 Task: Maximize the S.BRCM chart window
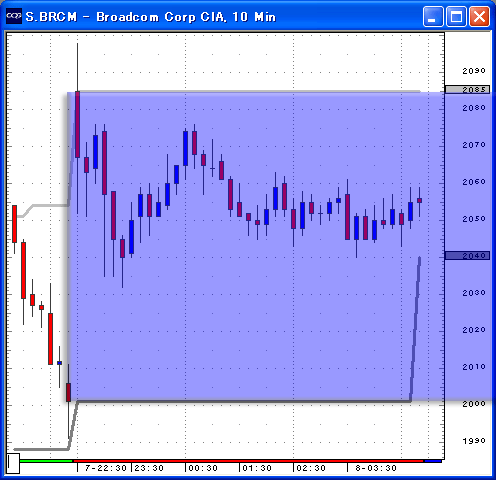coord(456,16)
